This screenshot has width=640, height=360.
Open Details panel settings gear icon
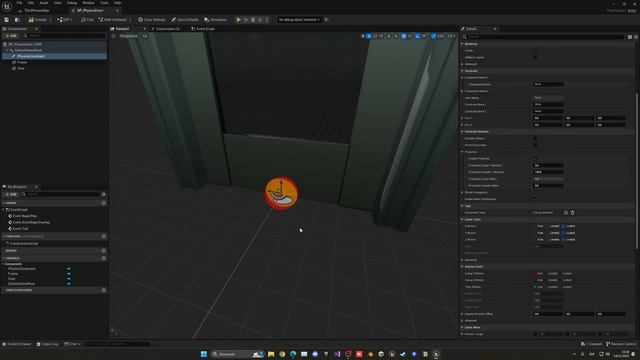[636, 37]
